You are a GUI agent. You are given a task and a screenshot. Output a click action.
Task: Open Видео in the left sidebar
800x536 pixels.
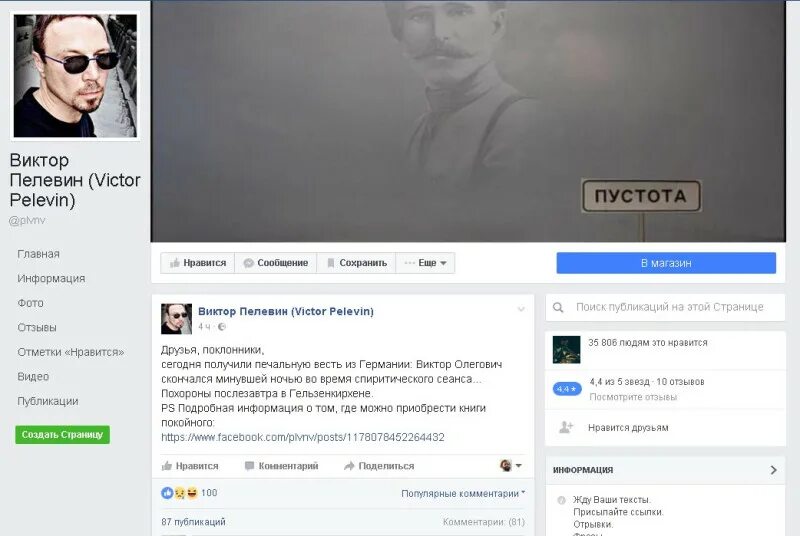pyautogui.click(x=33, y=376)
